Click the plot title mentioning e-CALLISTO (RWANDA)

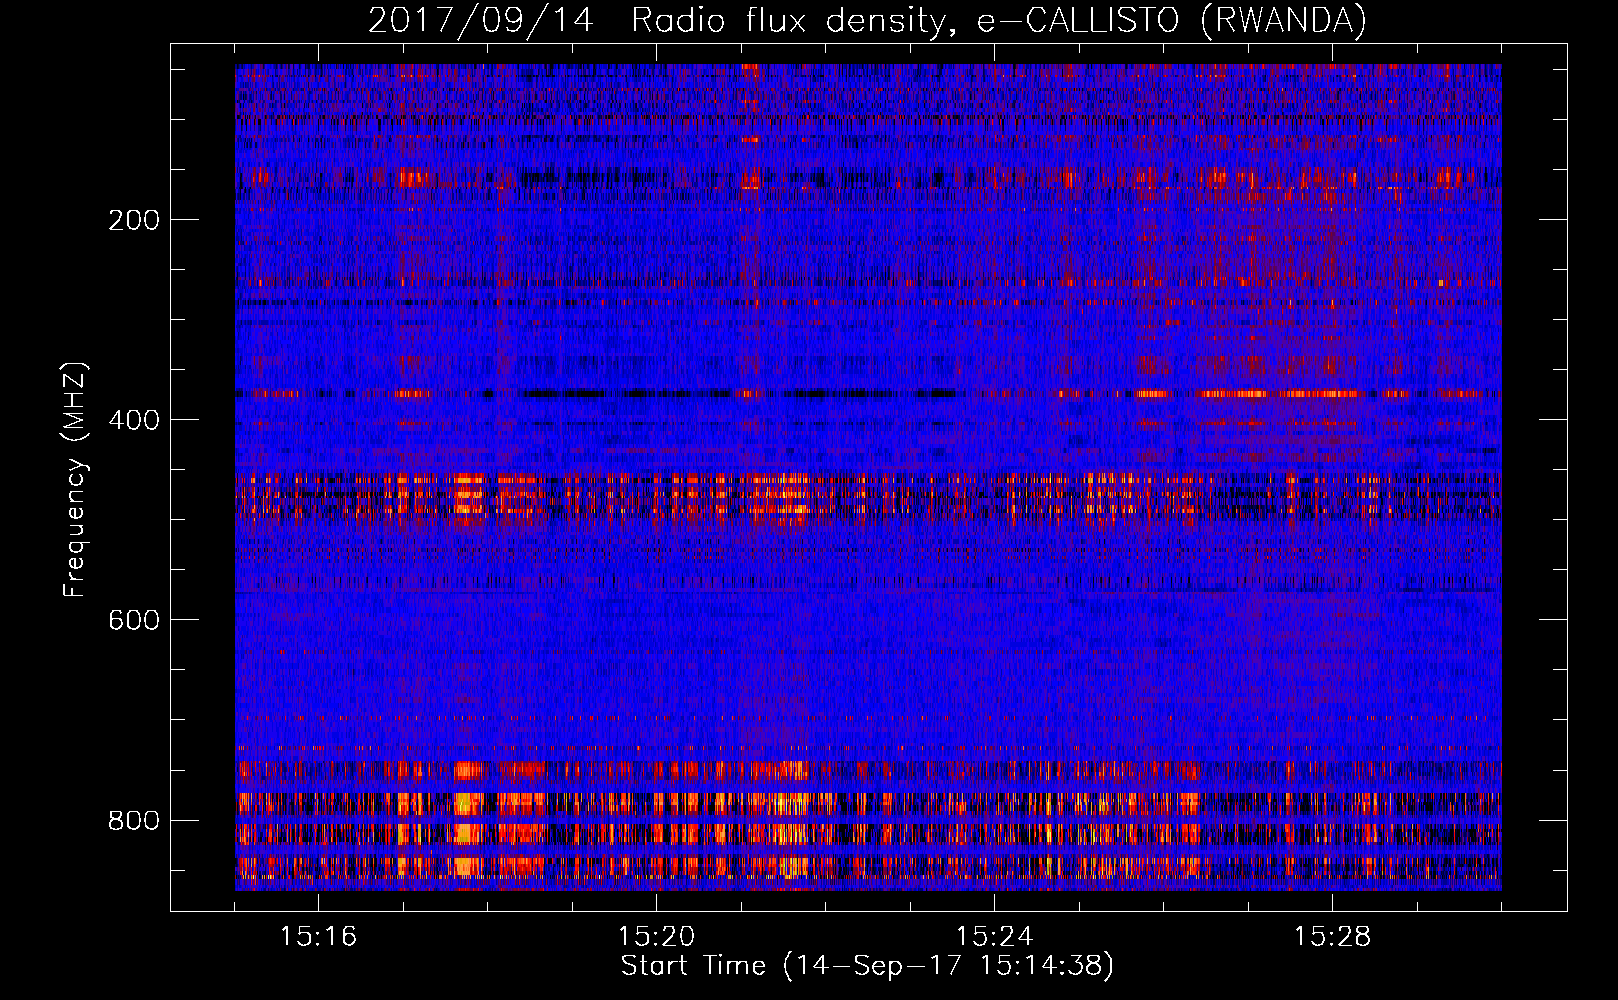(867, 20)
